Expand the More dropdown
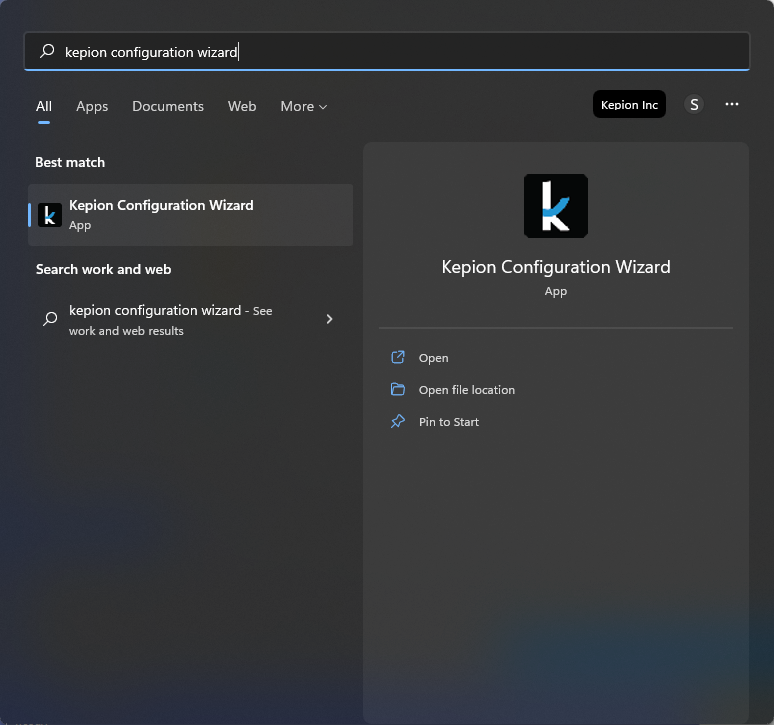The image size is (774, 725). coord(304,106)
